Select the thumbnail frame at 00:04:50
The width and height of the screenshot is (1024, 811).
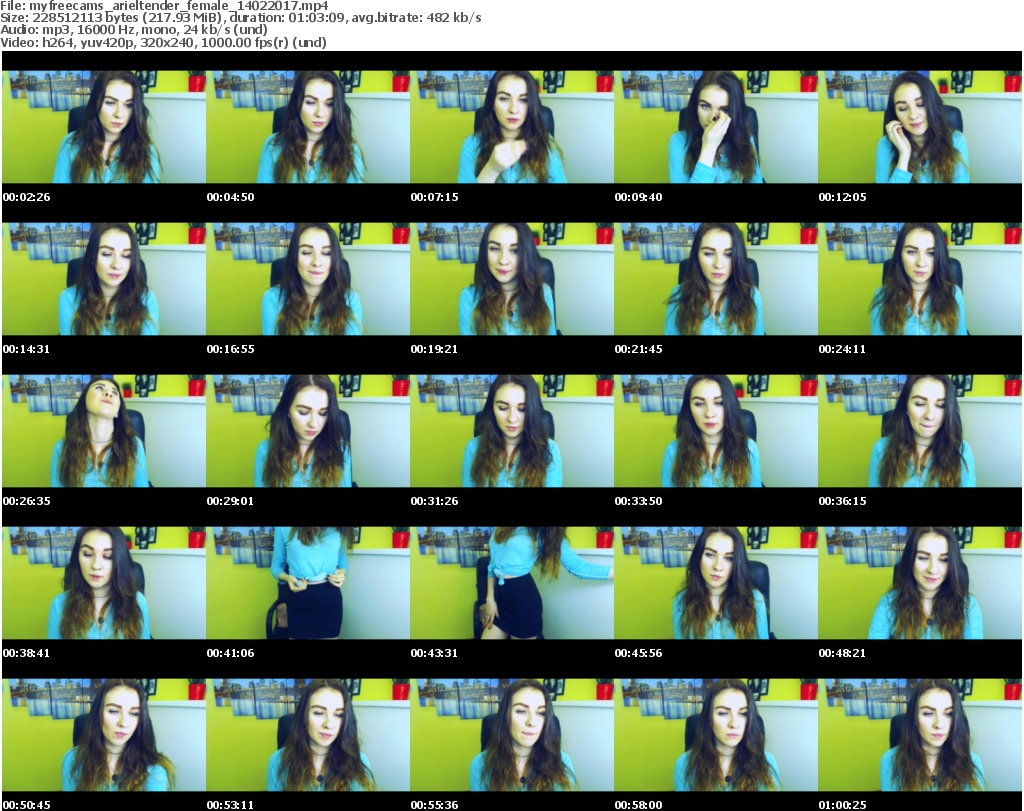tap(308, 127)
